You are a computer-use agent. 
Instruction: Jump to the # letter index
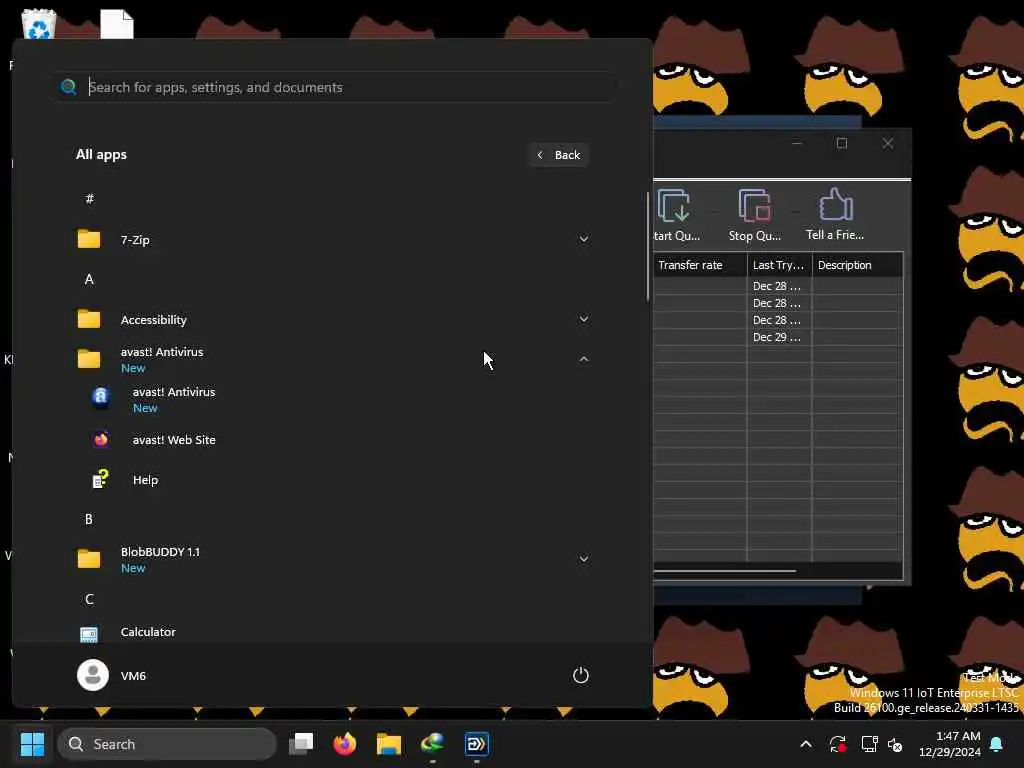[x=89, y=199]
